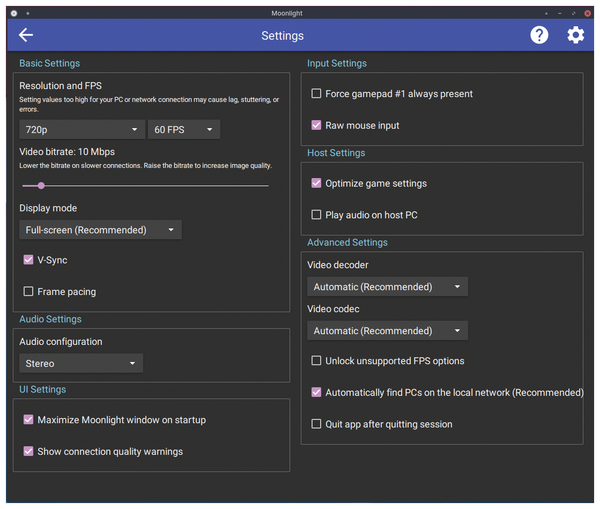Click the window menu icon in title bar
This screenshot has height=509, width=600.
14,13
